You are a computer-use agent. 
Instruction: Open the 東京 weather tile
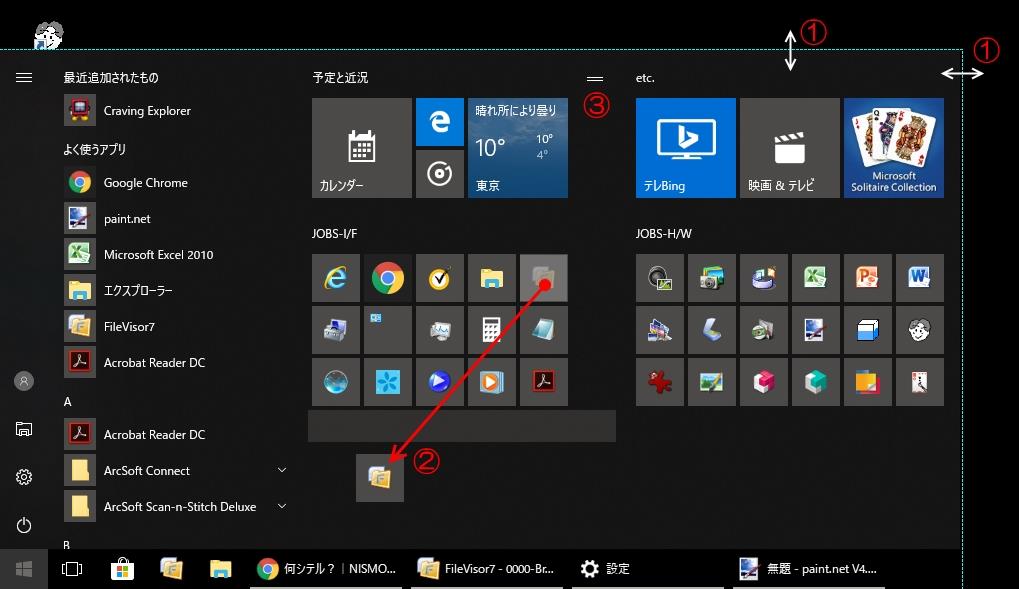[518, 148]
